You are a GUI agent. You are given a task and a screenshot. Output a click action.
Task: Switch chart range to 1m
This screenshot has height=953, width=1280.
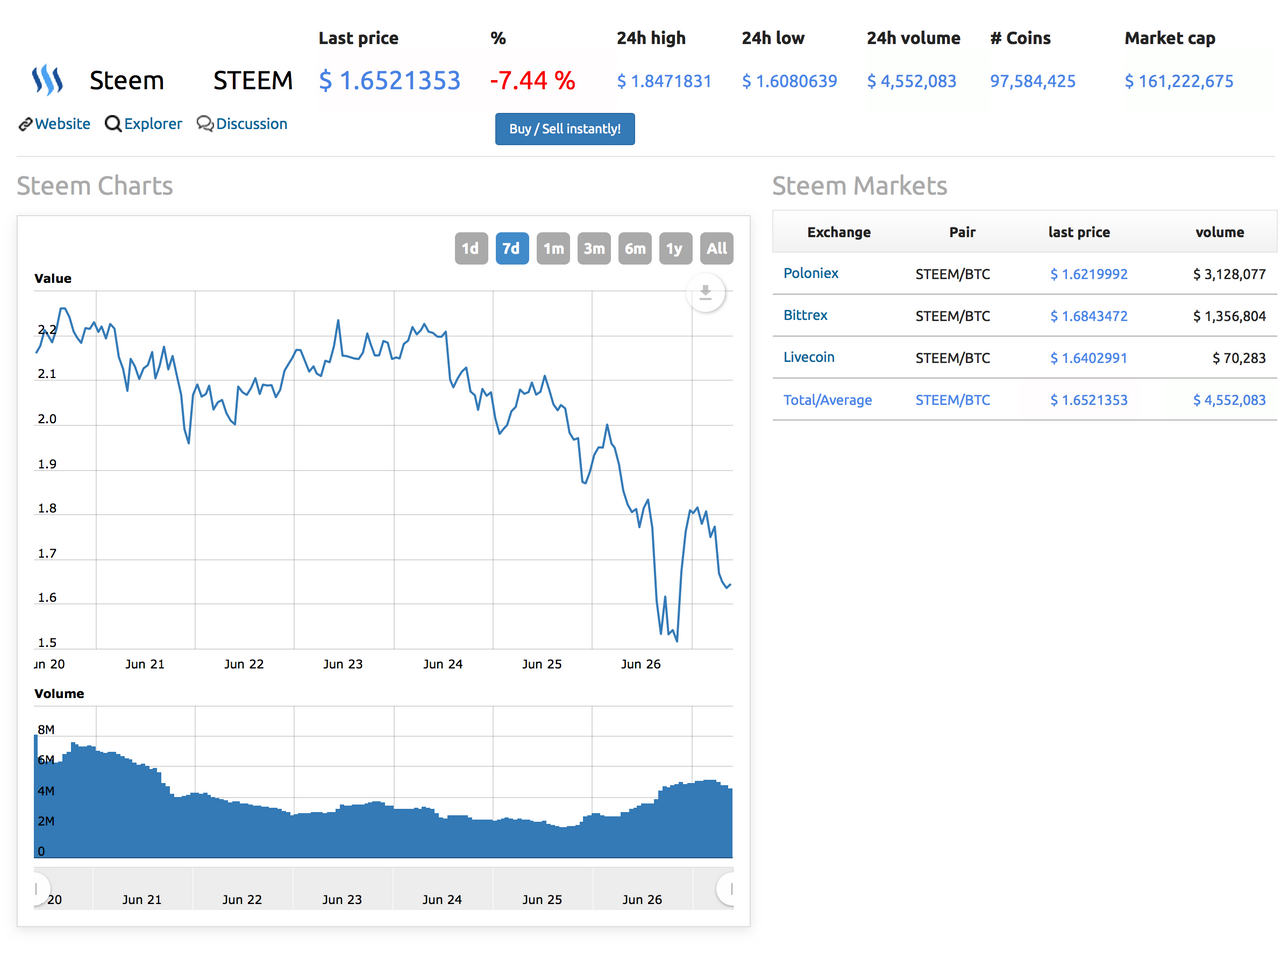click(553, 249)
